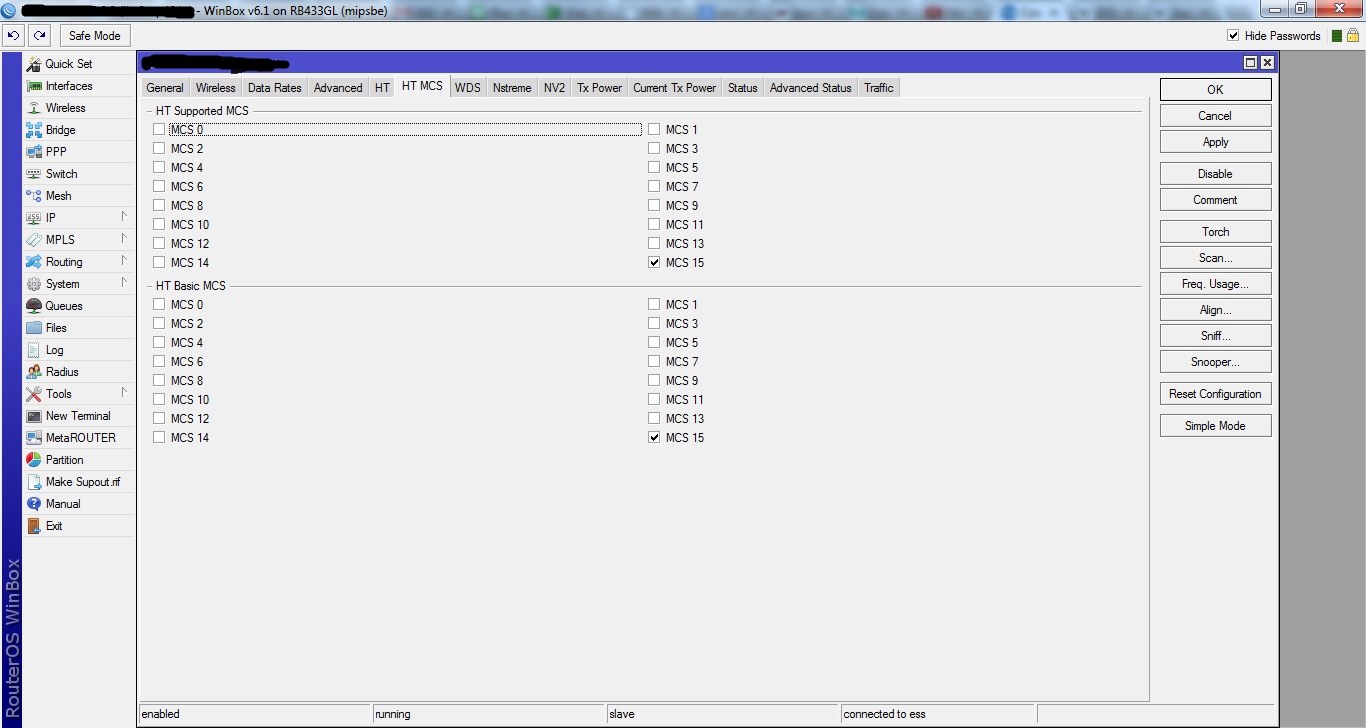Click the Disable button
Screen dimensions: 1366x728
pyautogui.click(x=1215, y=174)
